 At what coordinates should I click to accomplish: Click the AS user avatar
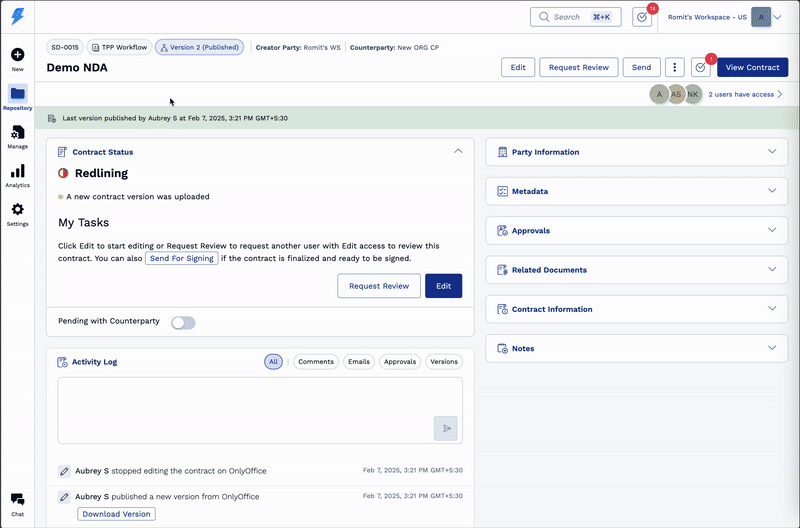676,94
